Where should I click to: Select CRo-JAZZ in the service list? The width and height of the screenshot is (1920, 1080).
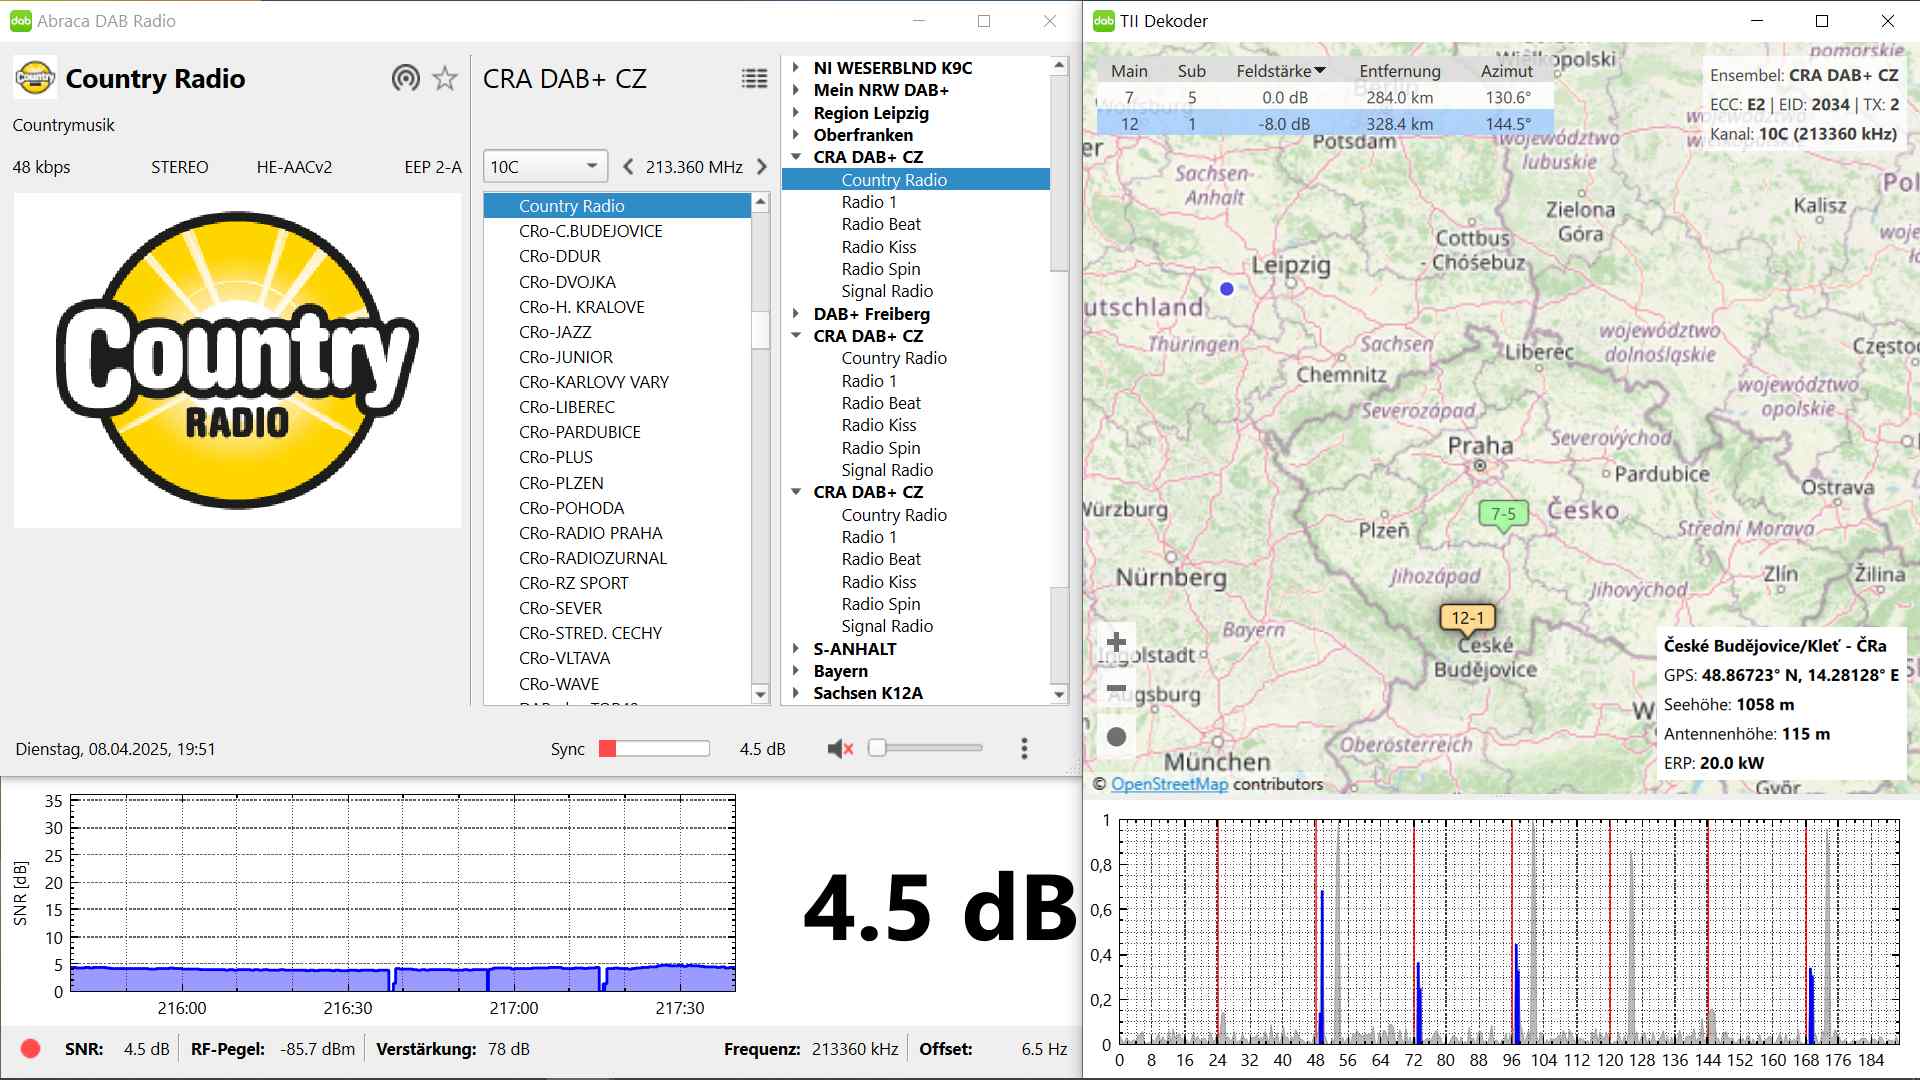click(555, 332)
